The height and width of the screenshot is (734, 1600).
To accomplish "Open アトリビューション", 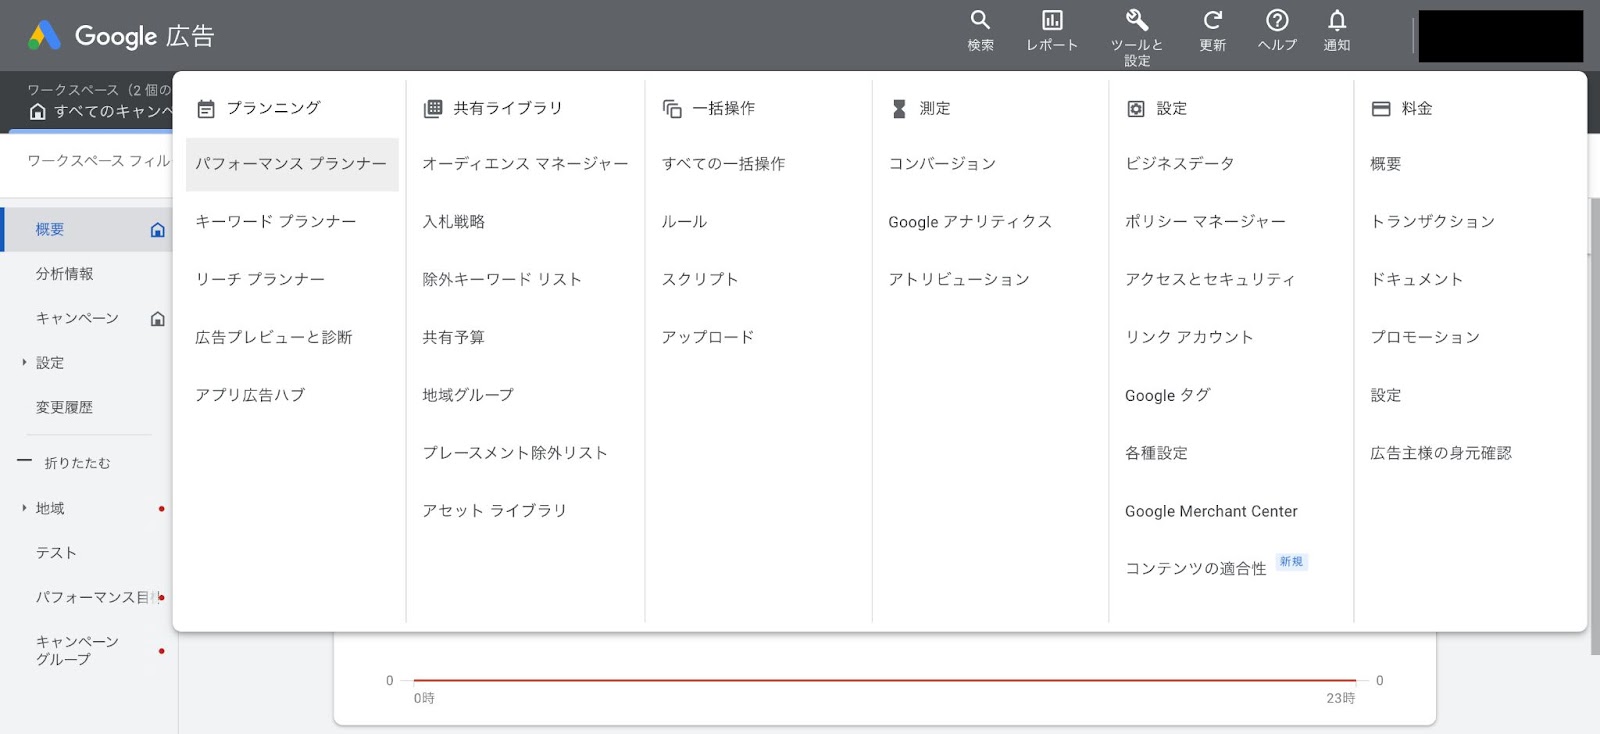I will (x=959, y=280).
